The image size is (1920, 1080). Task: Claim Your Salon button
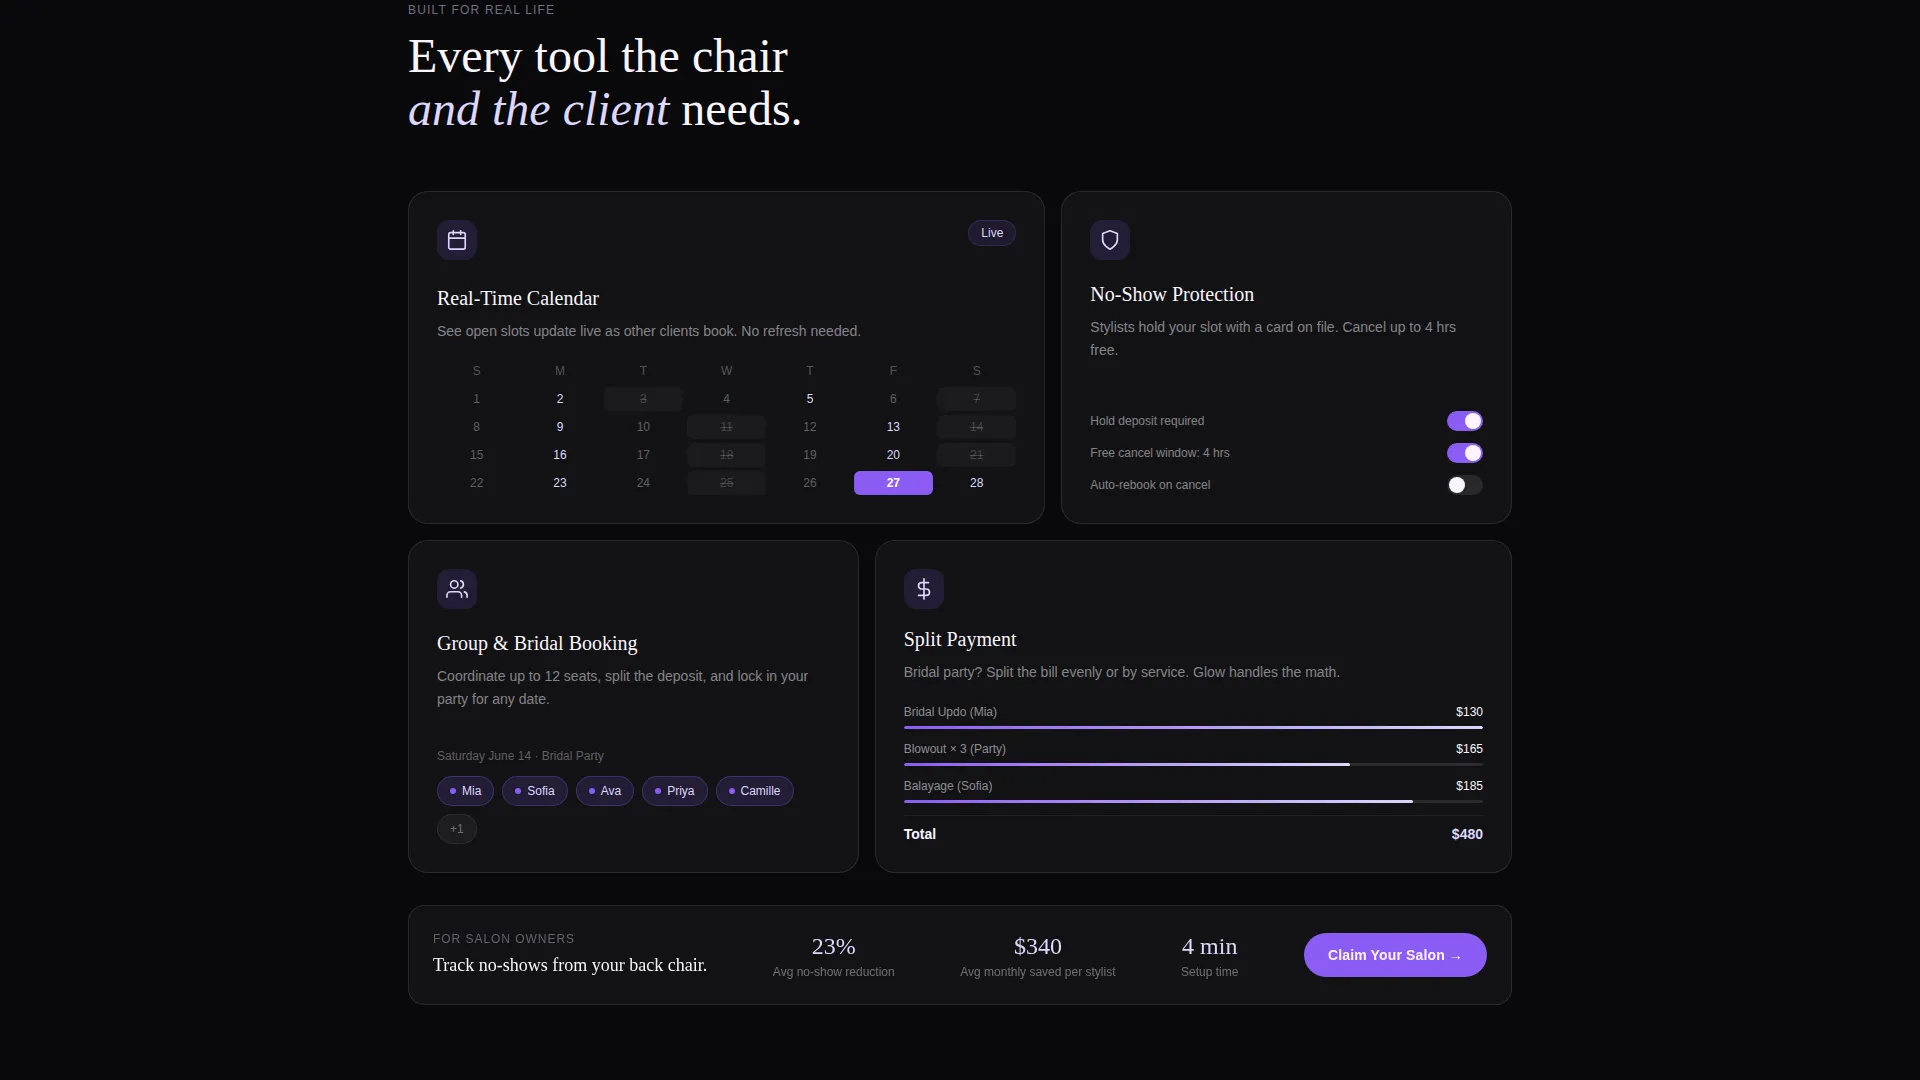pyautogui.click(x=1395, y=955)
